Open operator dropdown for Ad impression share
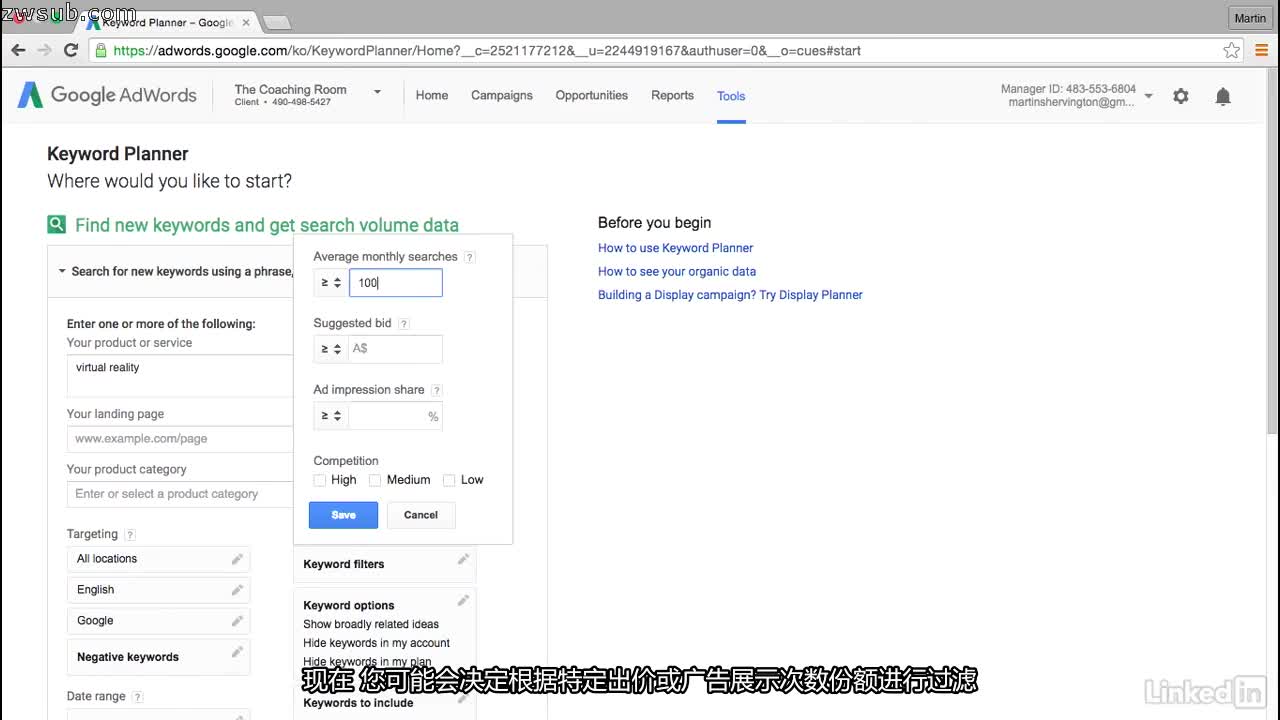The height and width of the screenshot is (720, 1280). tap(330, 416)
